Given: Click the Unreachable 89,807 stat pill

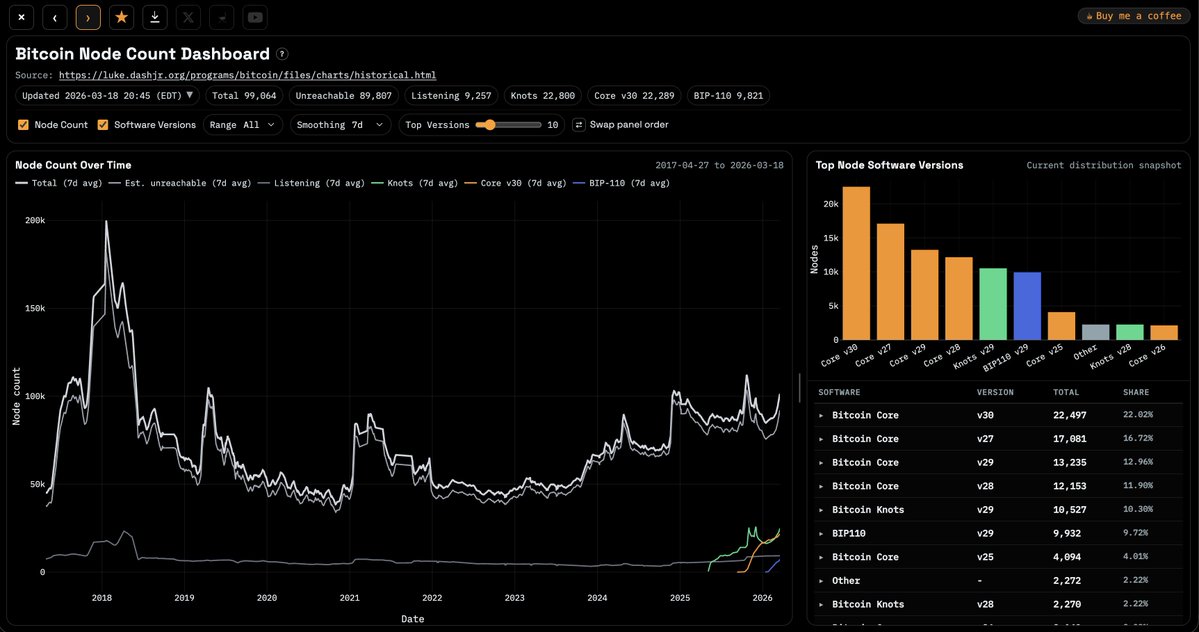Looking at the screenshot, I should pyautogui.click(x=343, y=96).
